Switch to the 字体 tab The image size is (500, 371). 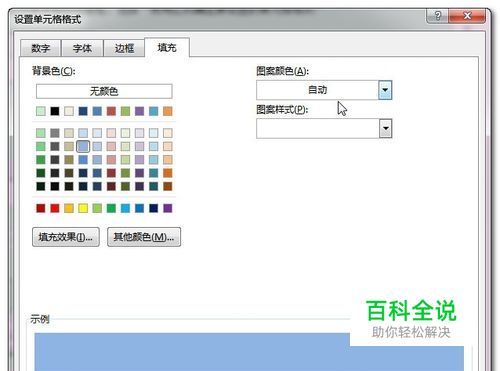(x=82, y=48)
